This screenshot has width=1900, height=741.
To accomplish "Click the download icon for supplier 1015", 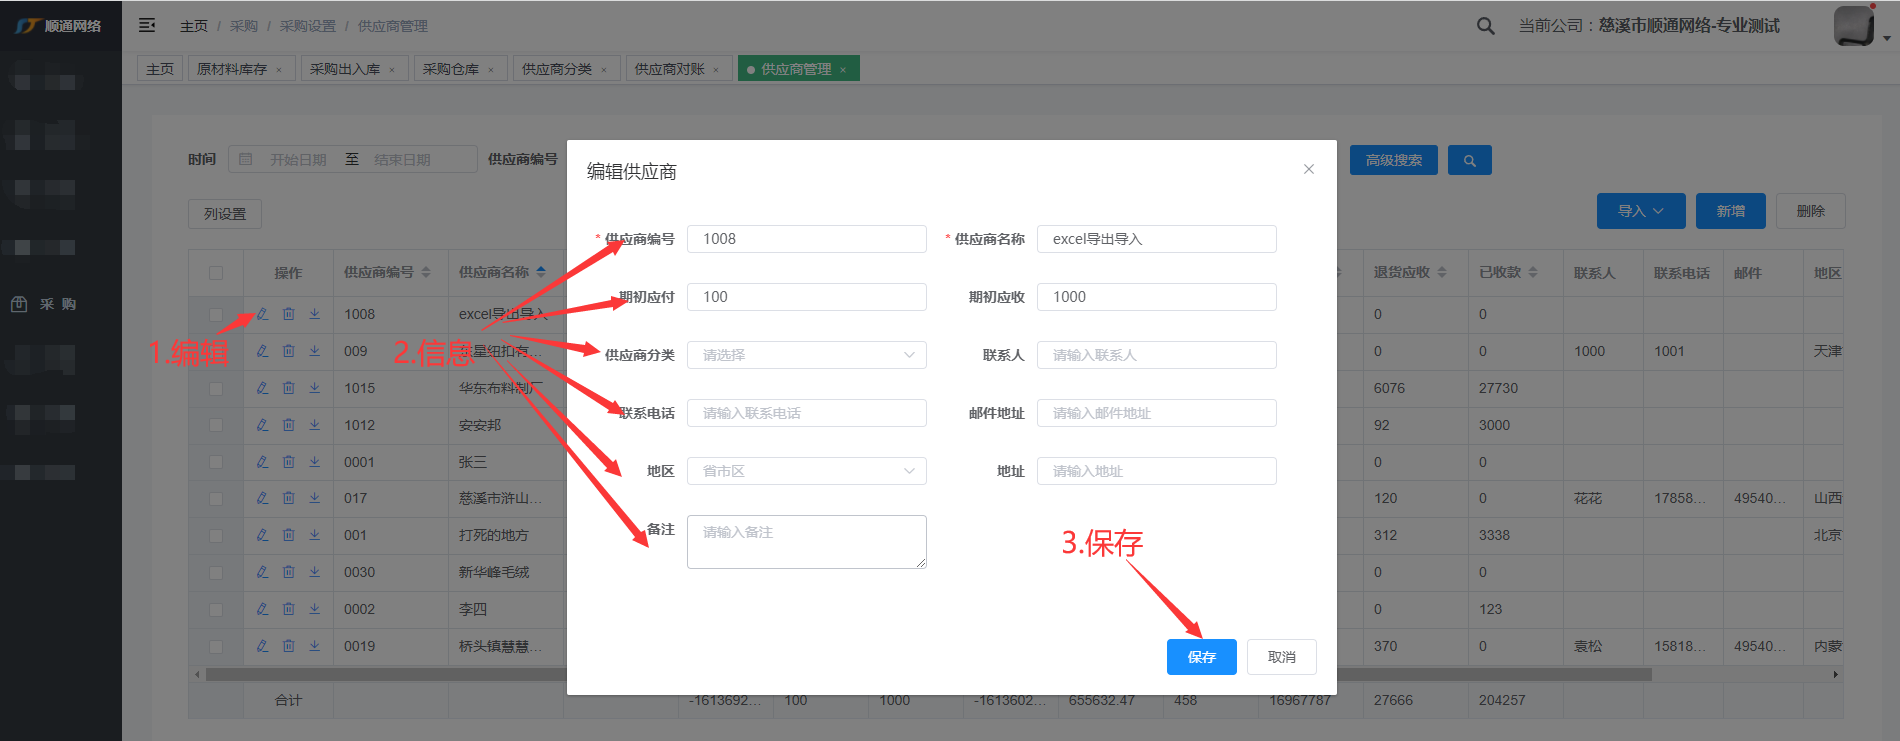I will [314, 388].
